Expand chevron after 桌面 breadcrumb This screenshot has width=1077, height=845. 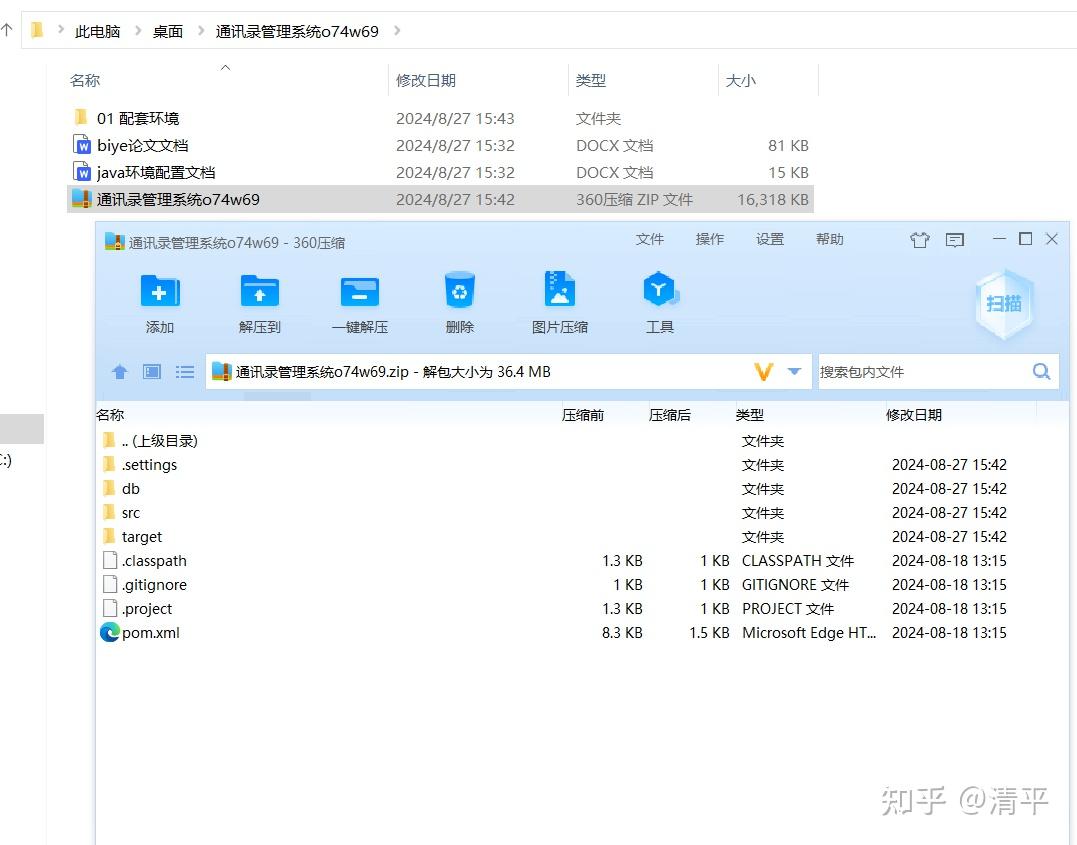[200, 31]
